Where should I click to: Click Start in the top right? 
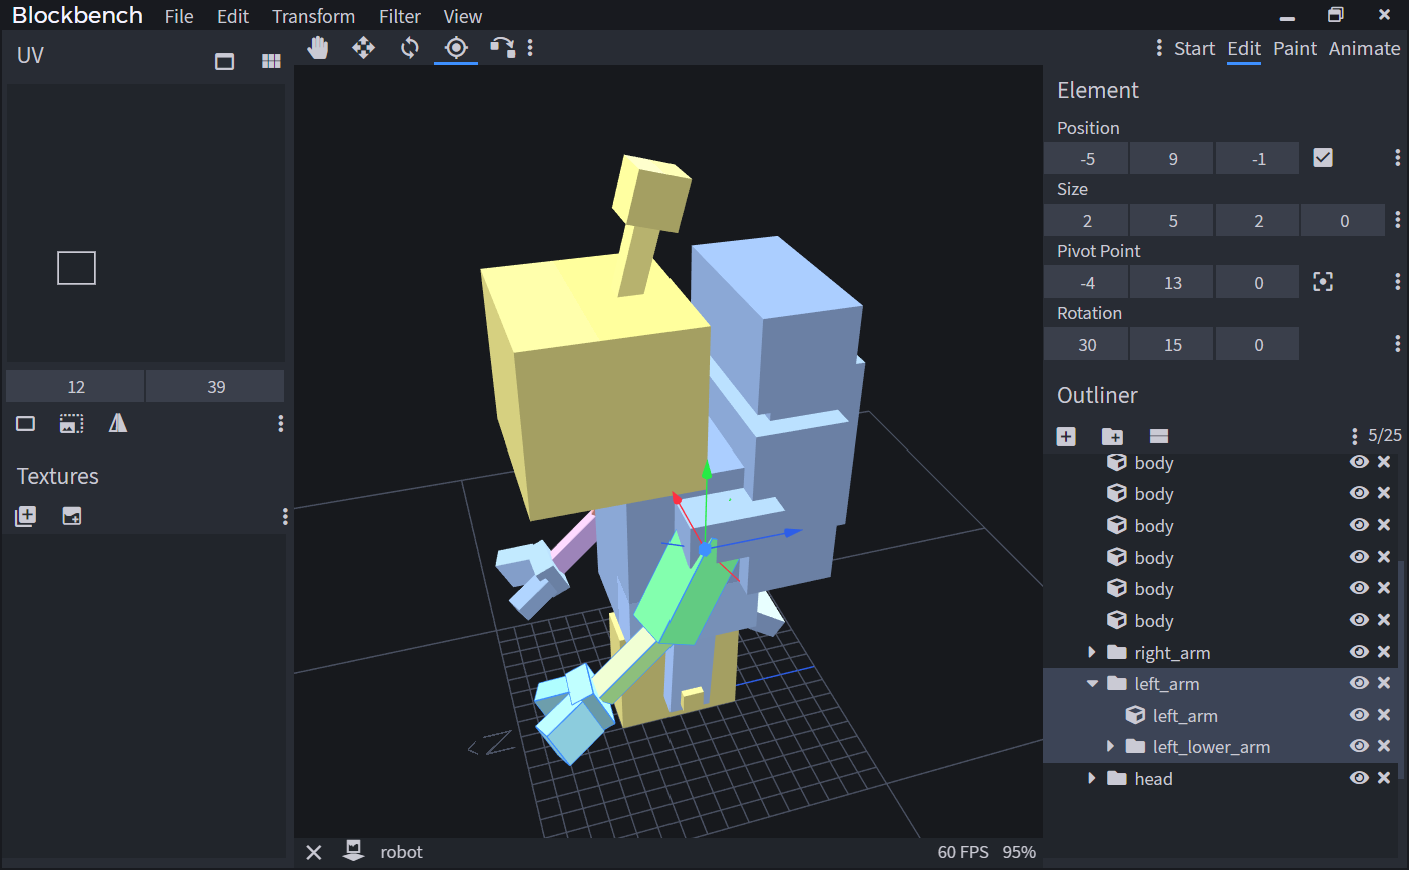click(1193, 48)
